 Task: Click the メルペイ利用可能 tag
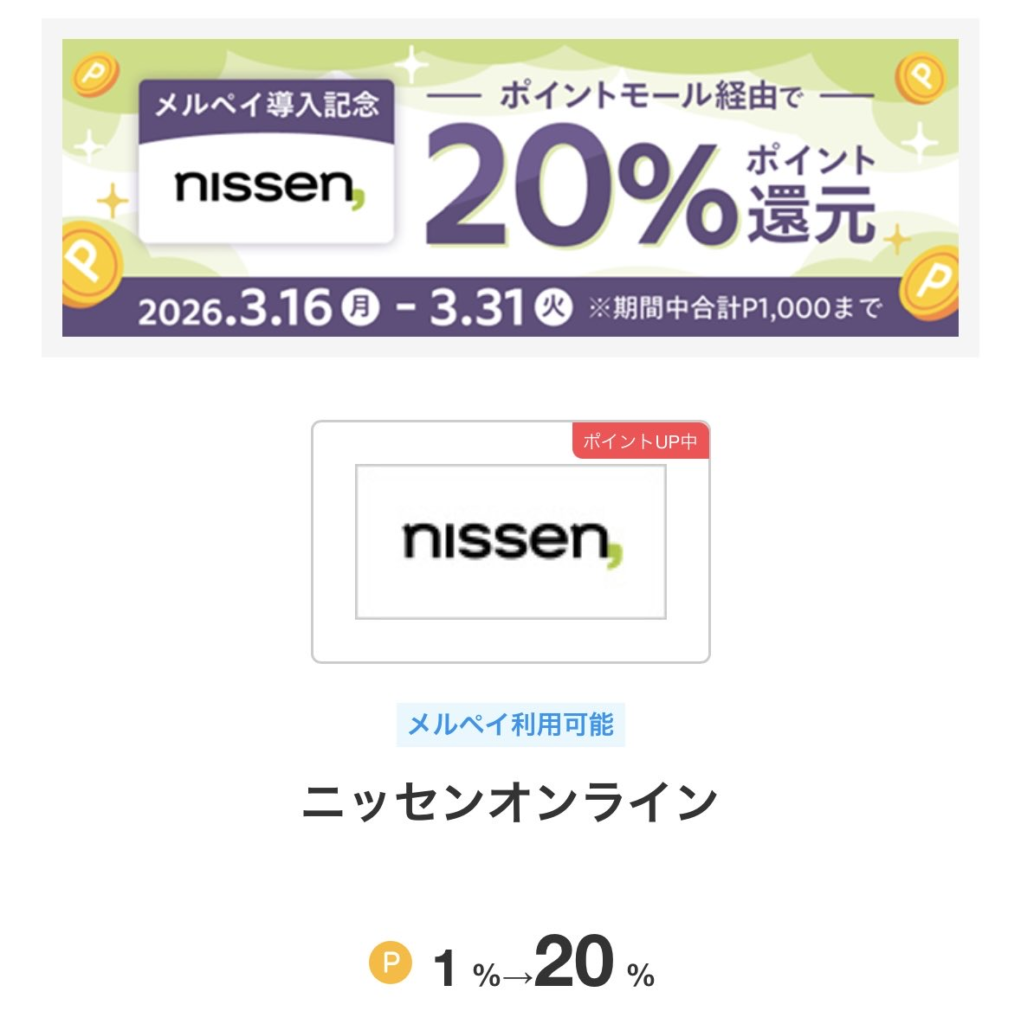point(510,725)
